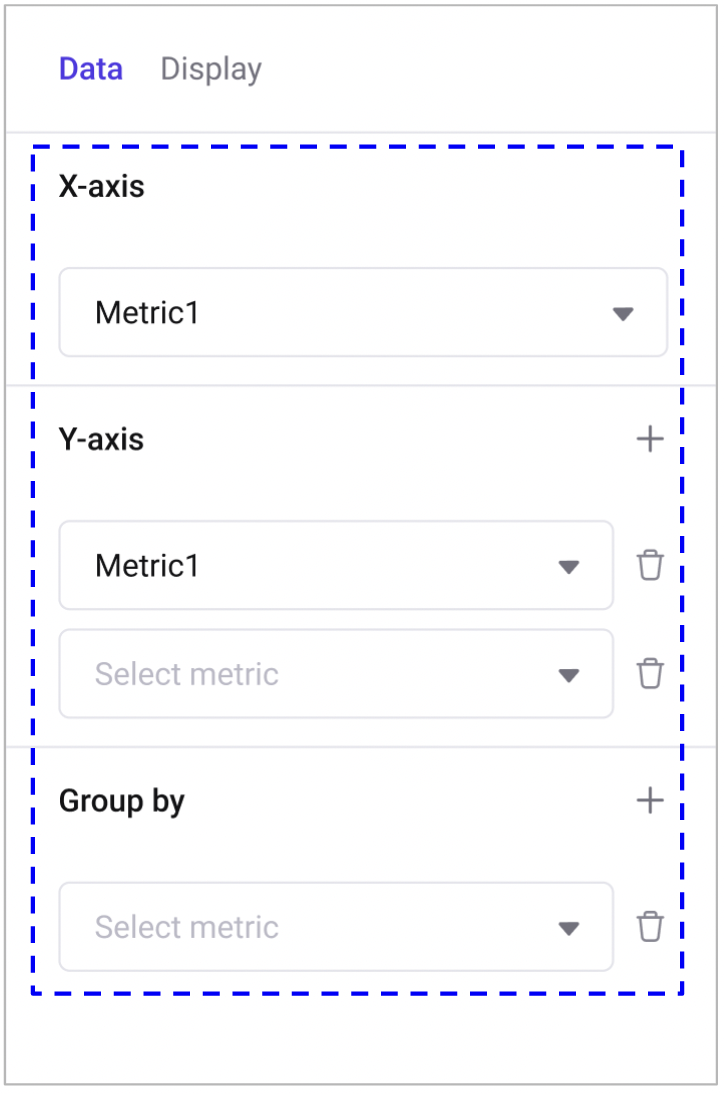Open the X-axis Metric1 dropdown
The height and width of the screenshot is (1094, 724).
362,312
